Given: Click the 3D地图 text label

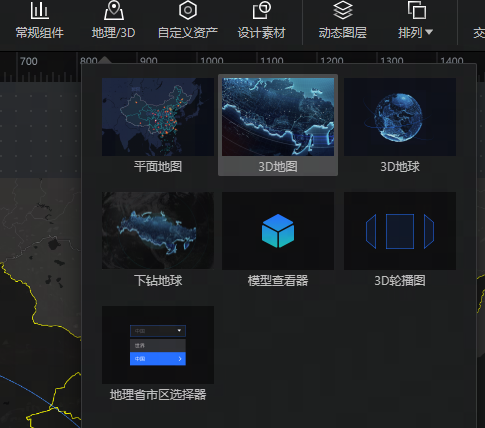Looking at the screenshot, I should coord(278,166).
